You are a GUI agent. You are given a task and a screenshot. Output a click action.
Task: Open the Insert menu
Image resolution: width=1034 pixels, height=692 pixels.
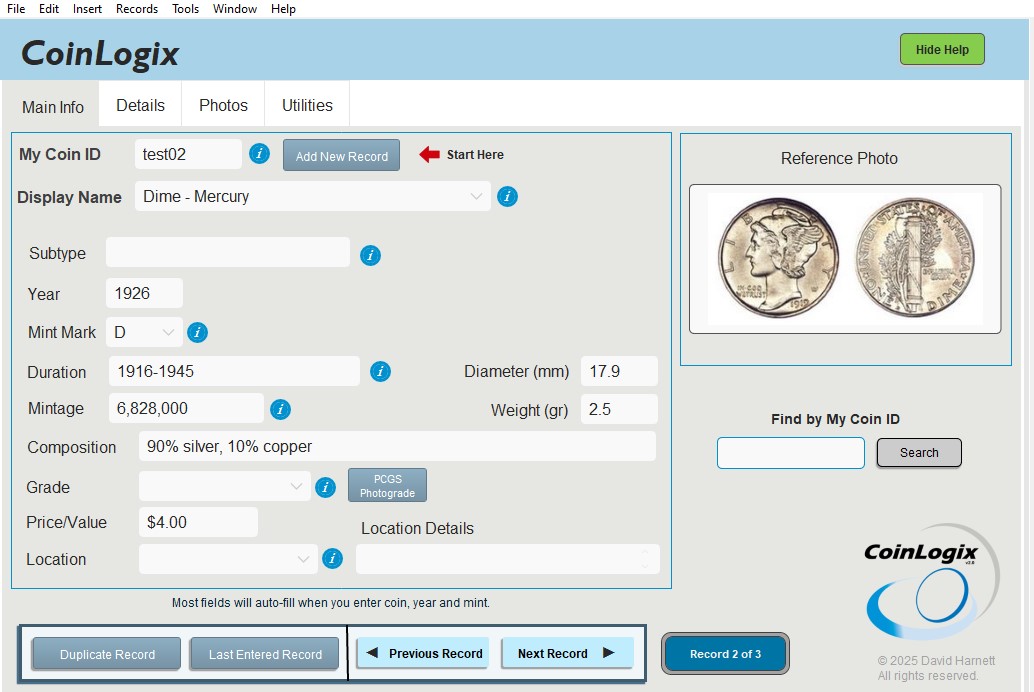87,9
